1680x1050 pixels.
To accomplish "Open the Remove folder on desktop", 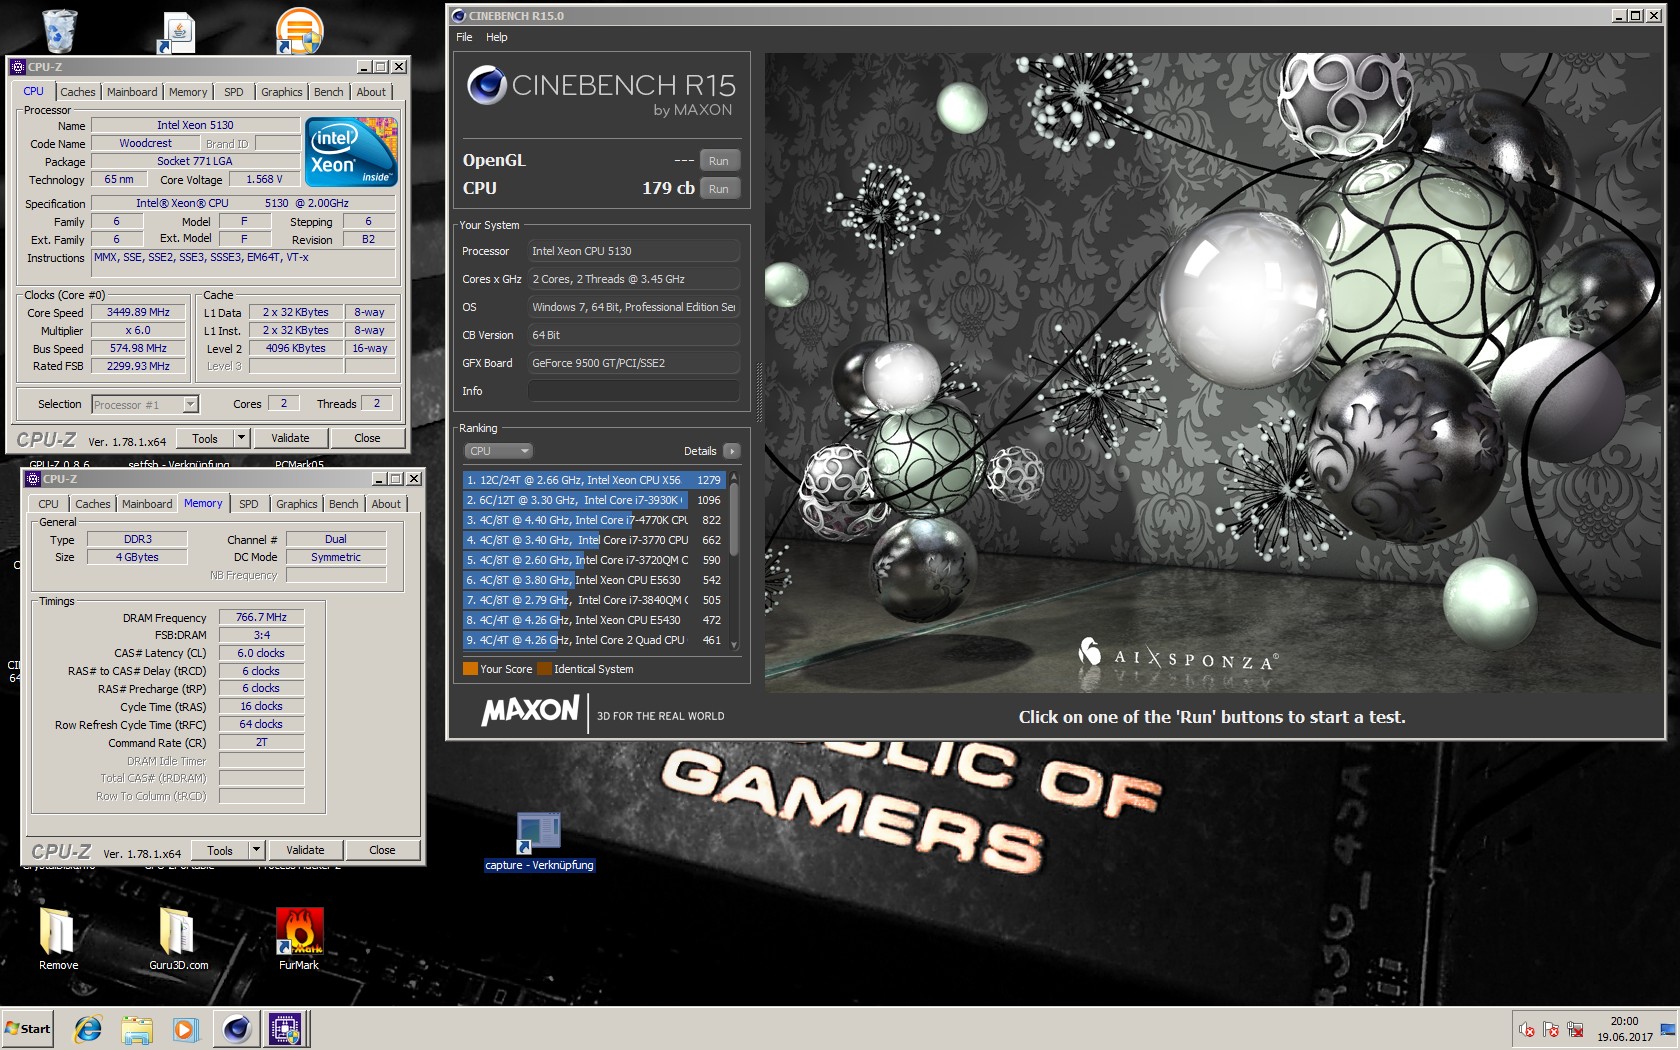I will tap(58, 937).
